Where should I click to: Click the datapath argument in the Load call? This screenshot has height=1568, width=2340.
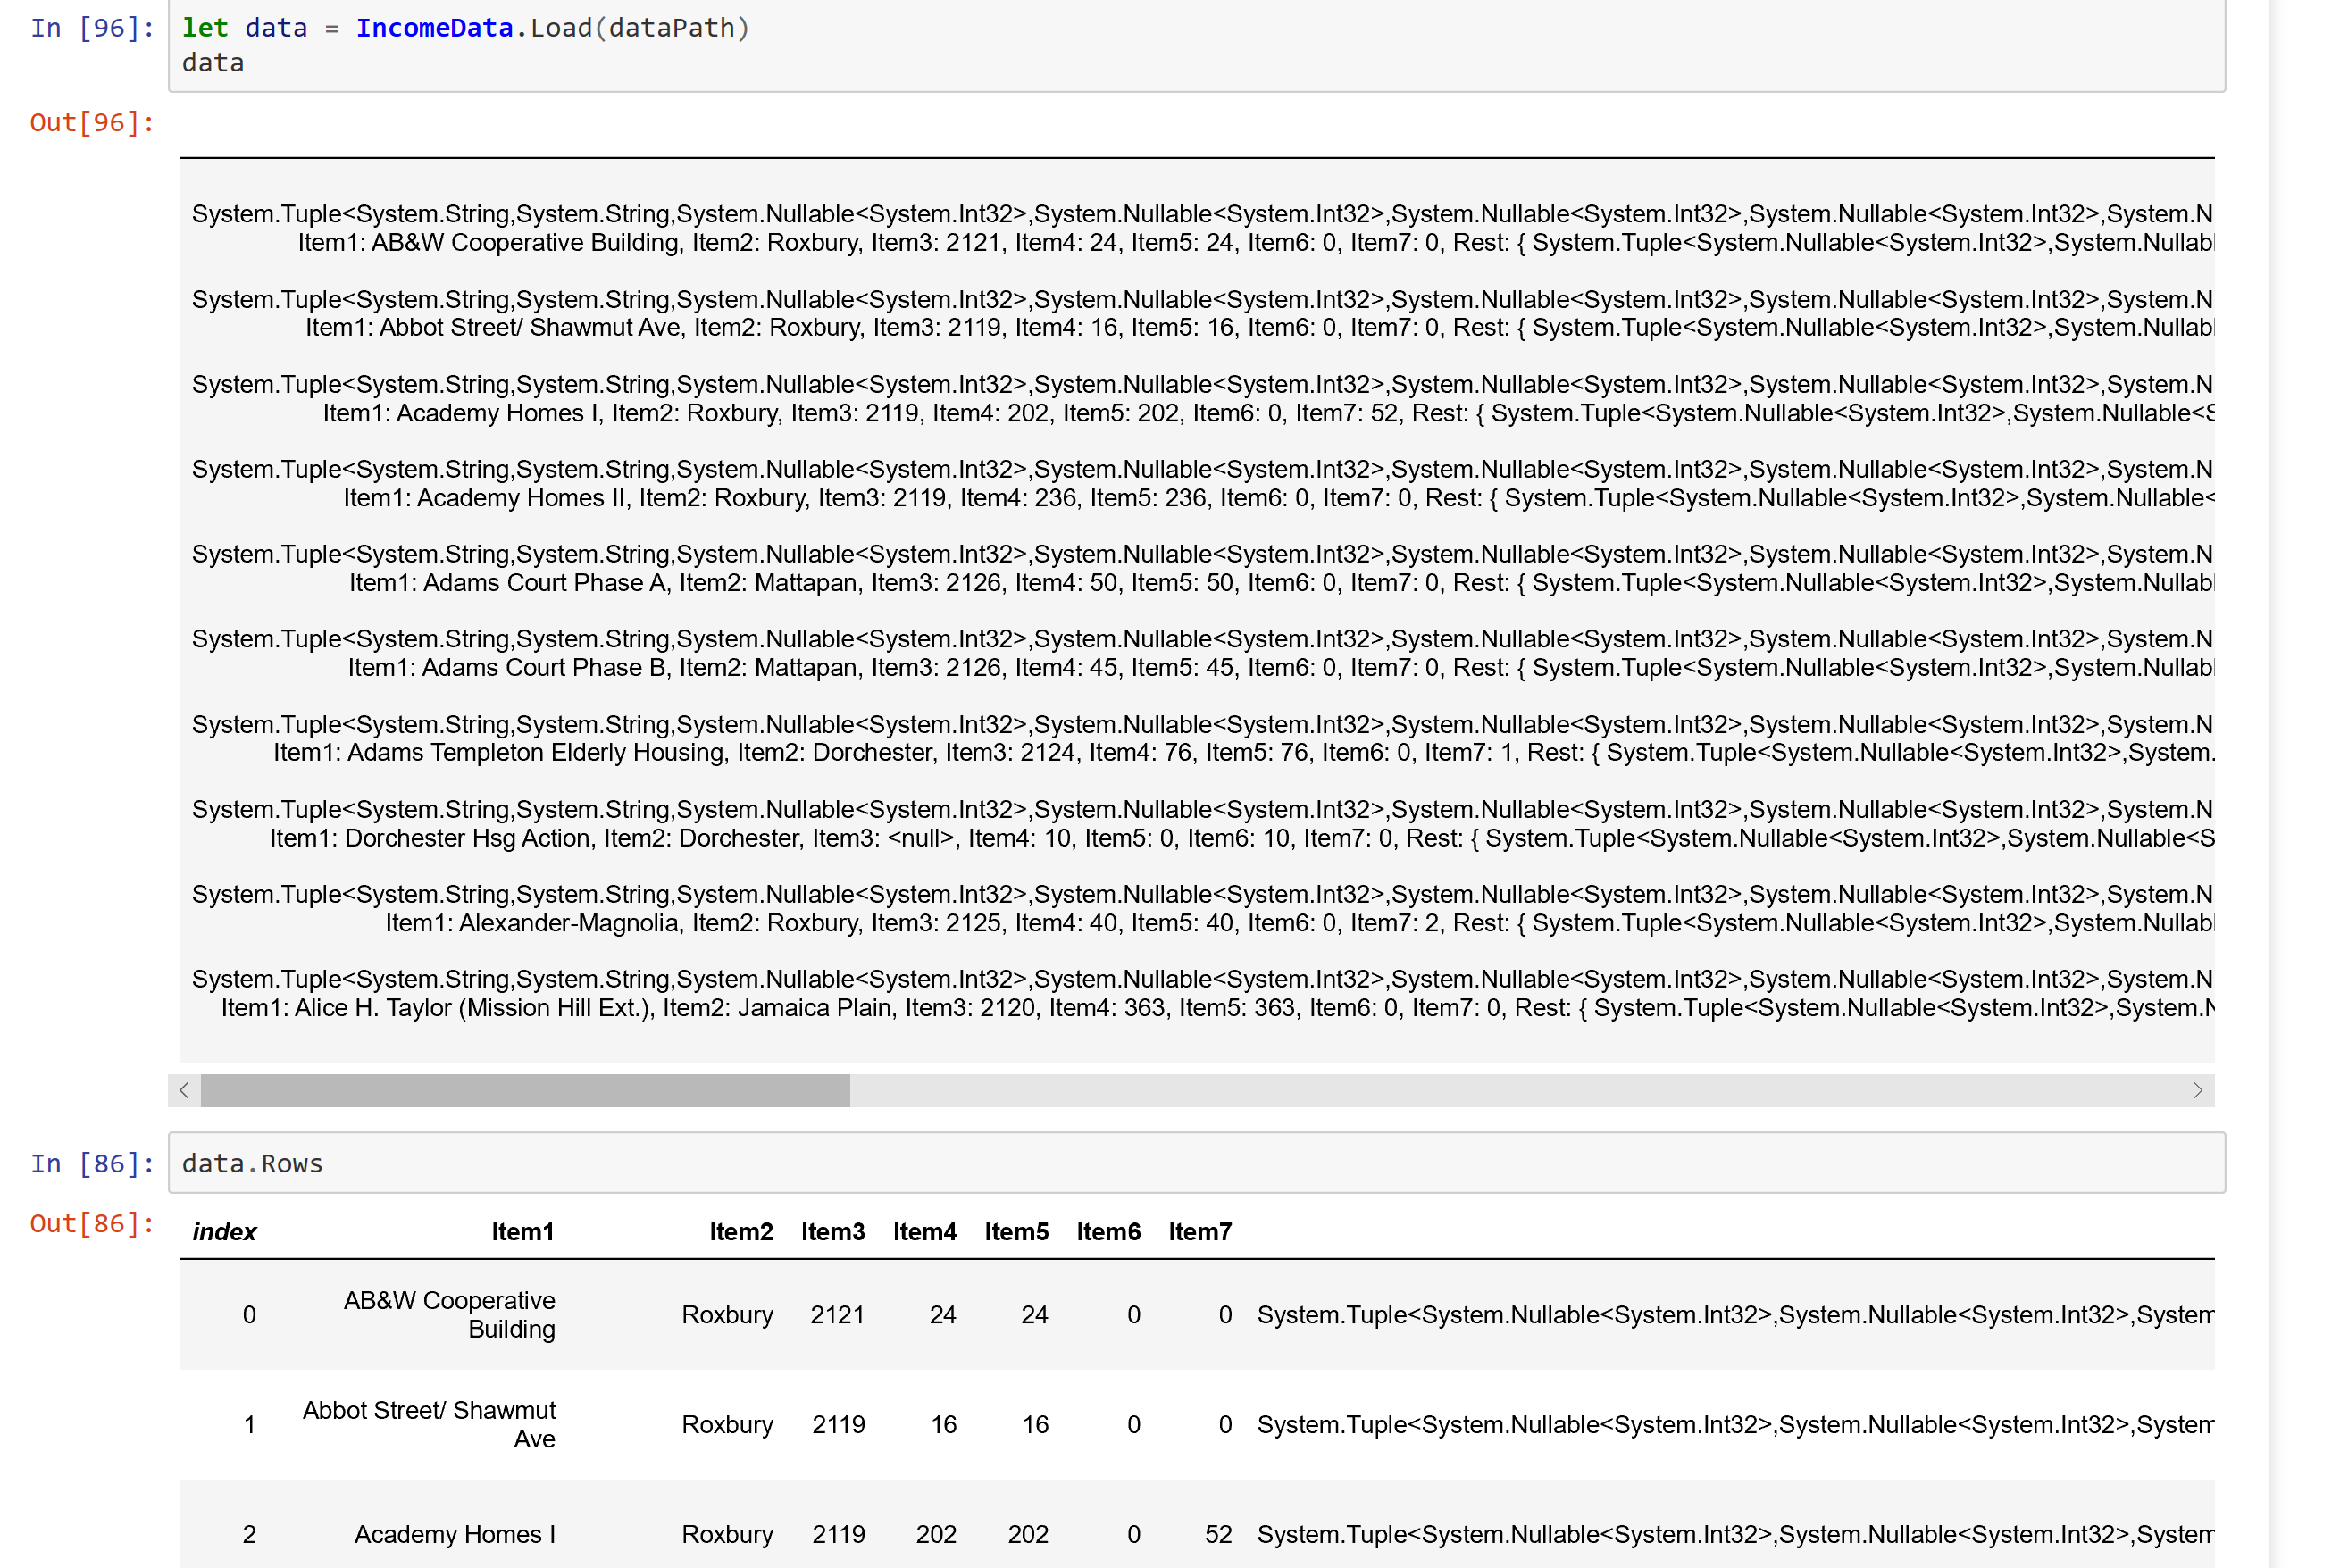click(665, 28)
